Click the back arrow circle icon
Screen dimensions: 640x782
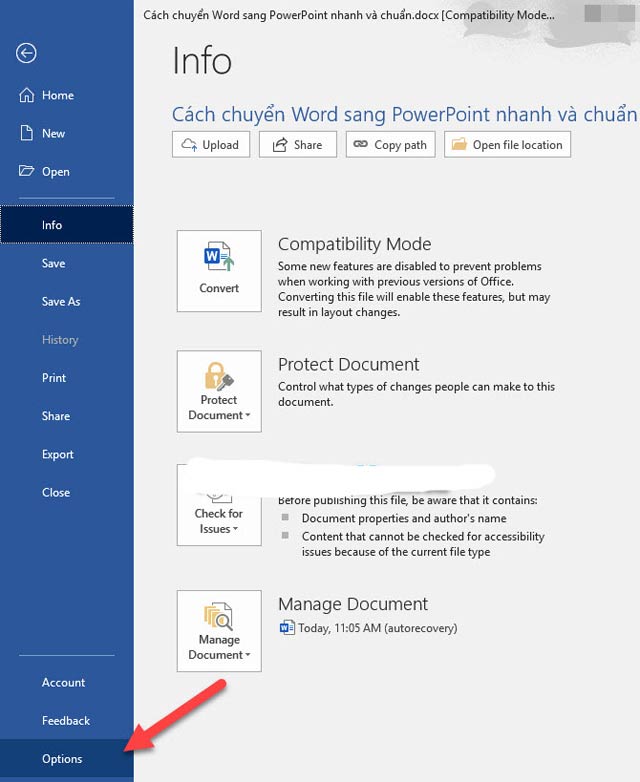tap(26, 53)
